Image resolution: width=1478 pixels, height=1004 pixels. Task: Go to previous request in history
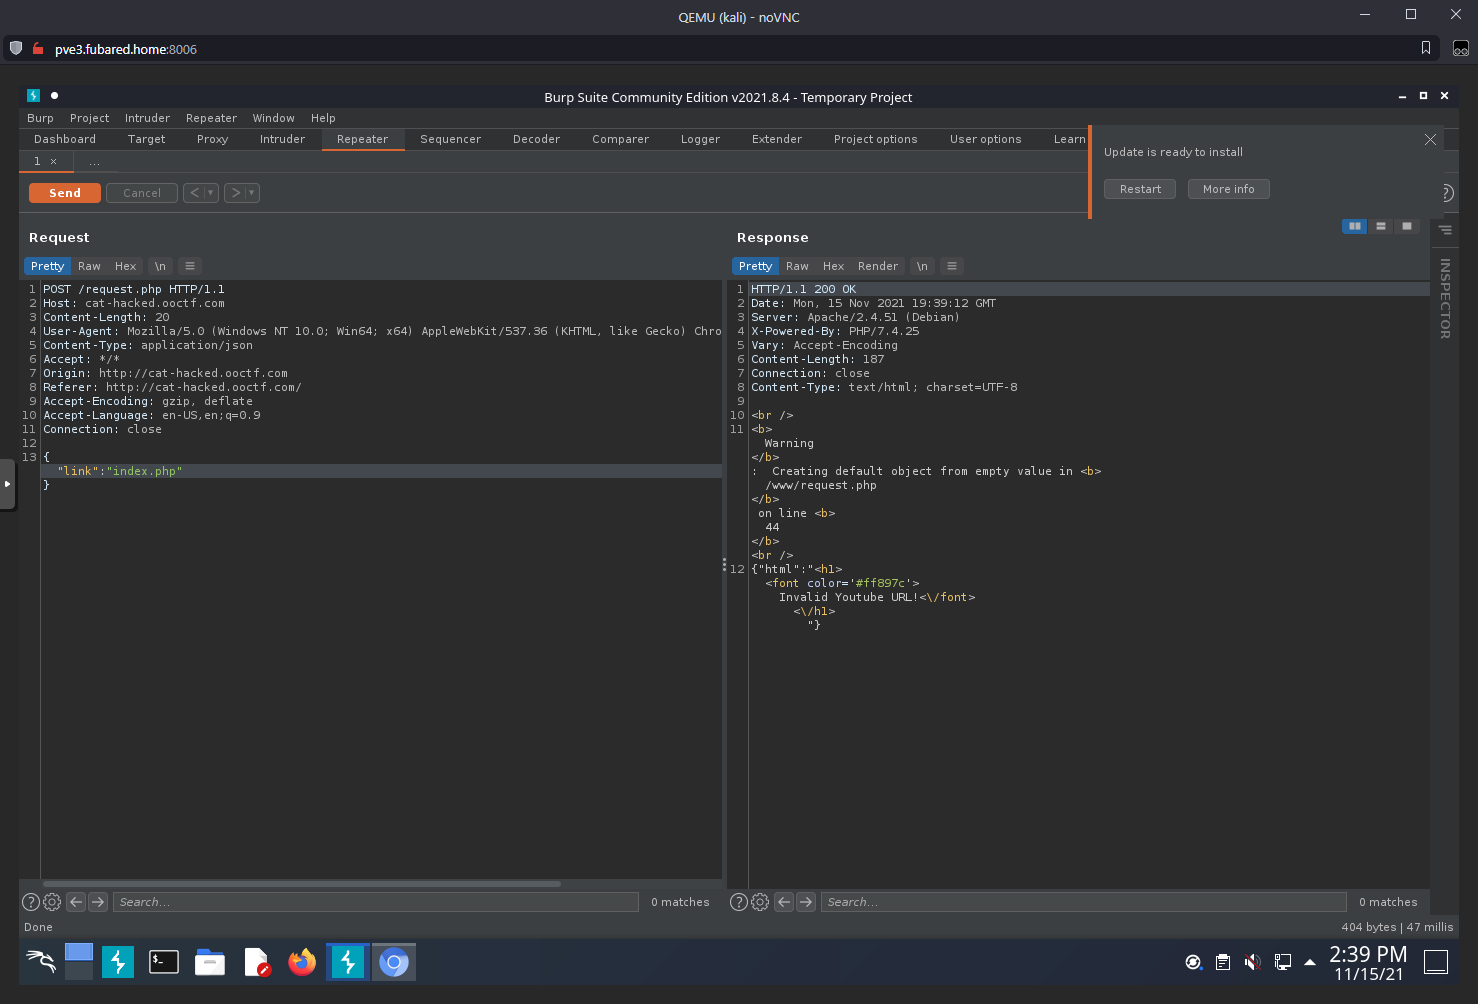(195, 193)
